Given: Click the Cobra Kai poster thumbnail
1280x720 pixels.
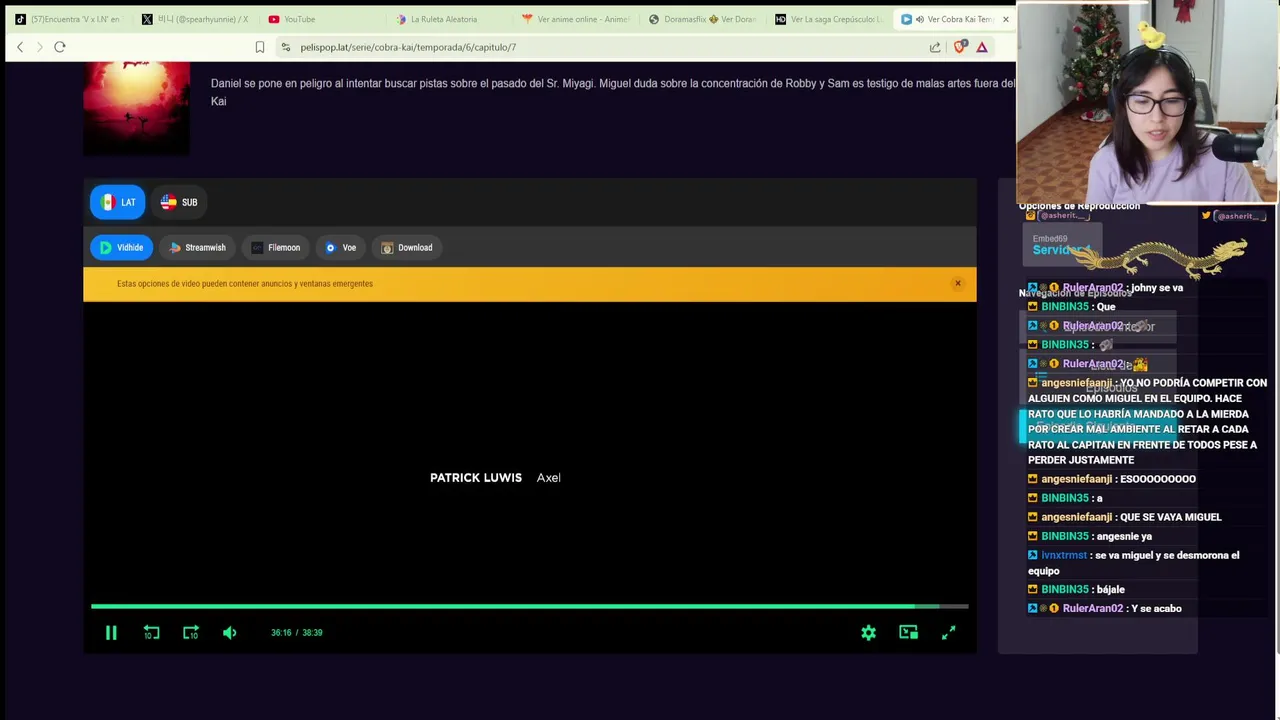Looking at the screenshot, I should [x=136, y=108].
